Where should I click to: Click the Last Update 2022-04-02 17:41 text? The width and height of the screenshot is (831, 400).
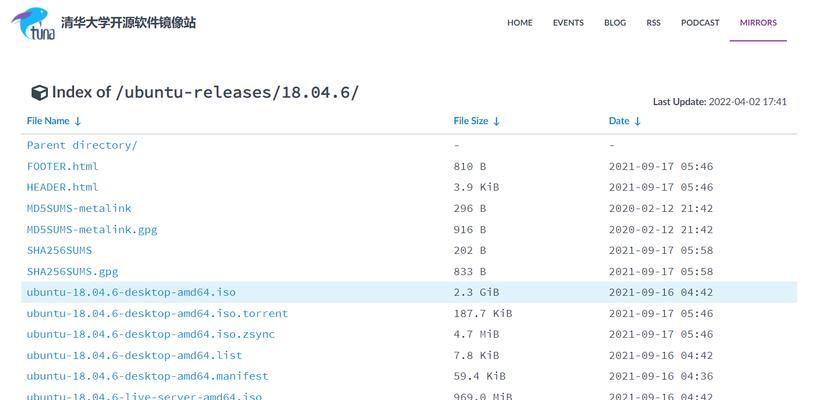click(720, 102)
